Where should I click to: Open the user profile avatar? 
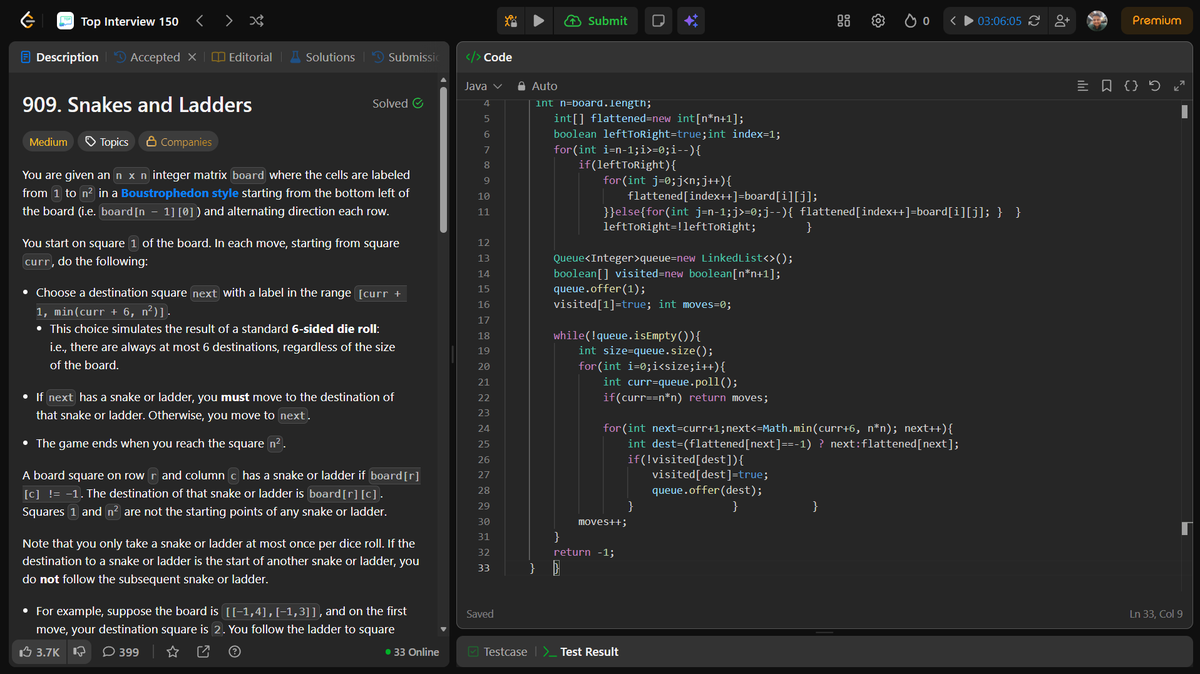tap(1097, 20)
